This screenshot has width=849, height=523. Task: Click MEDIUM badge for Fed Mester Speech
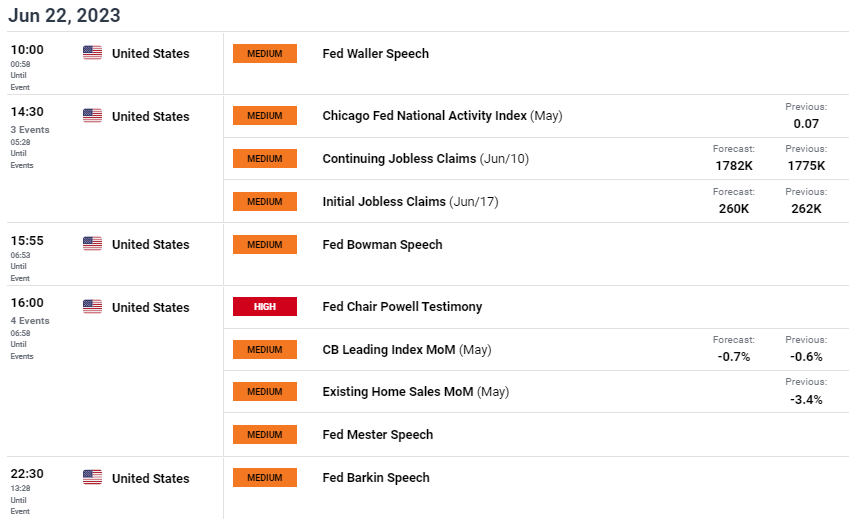[x=265, y=435]
